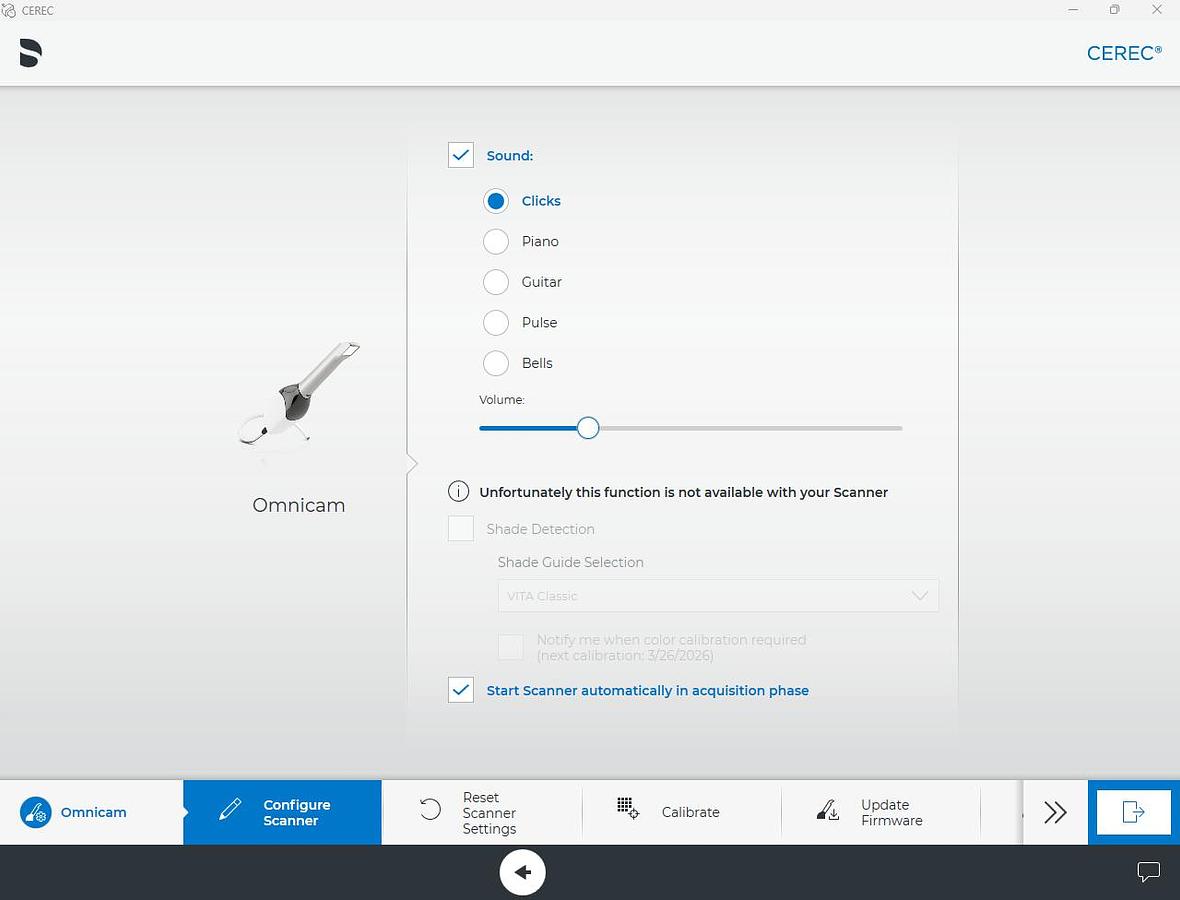1180x900 pixels.
Task: Click the Omnicam step label
Action: click(93, 812)
